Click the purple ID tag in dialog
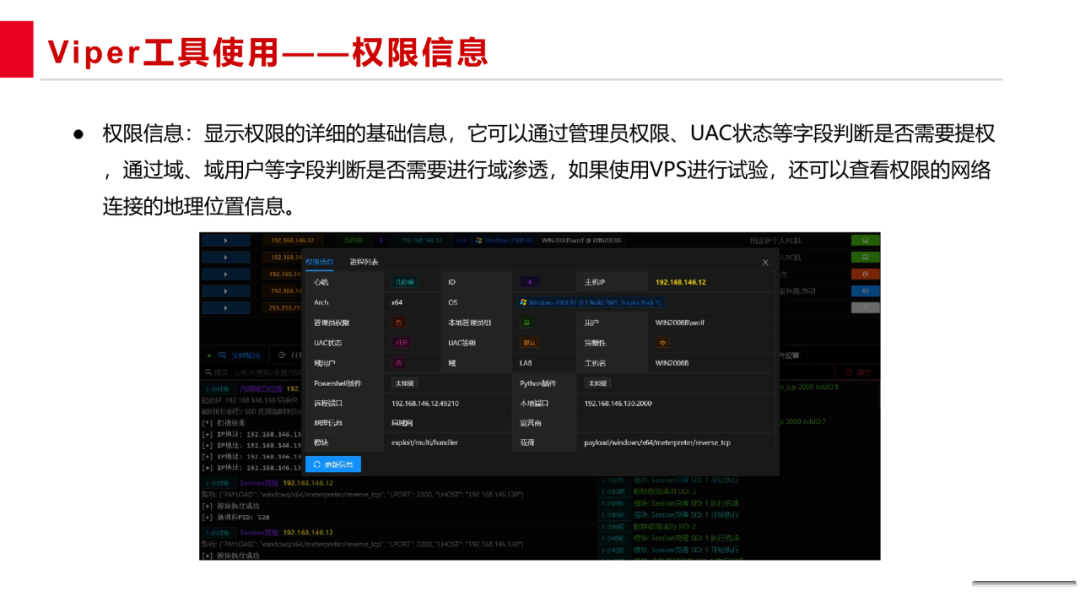The height and width of the screenshot is (608, 1080). click(x=530, y=282)
